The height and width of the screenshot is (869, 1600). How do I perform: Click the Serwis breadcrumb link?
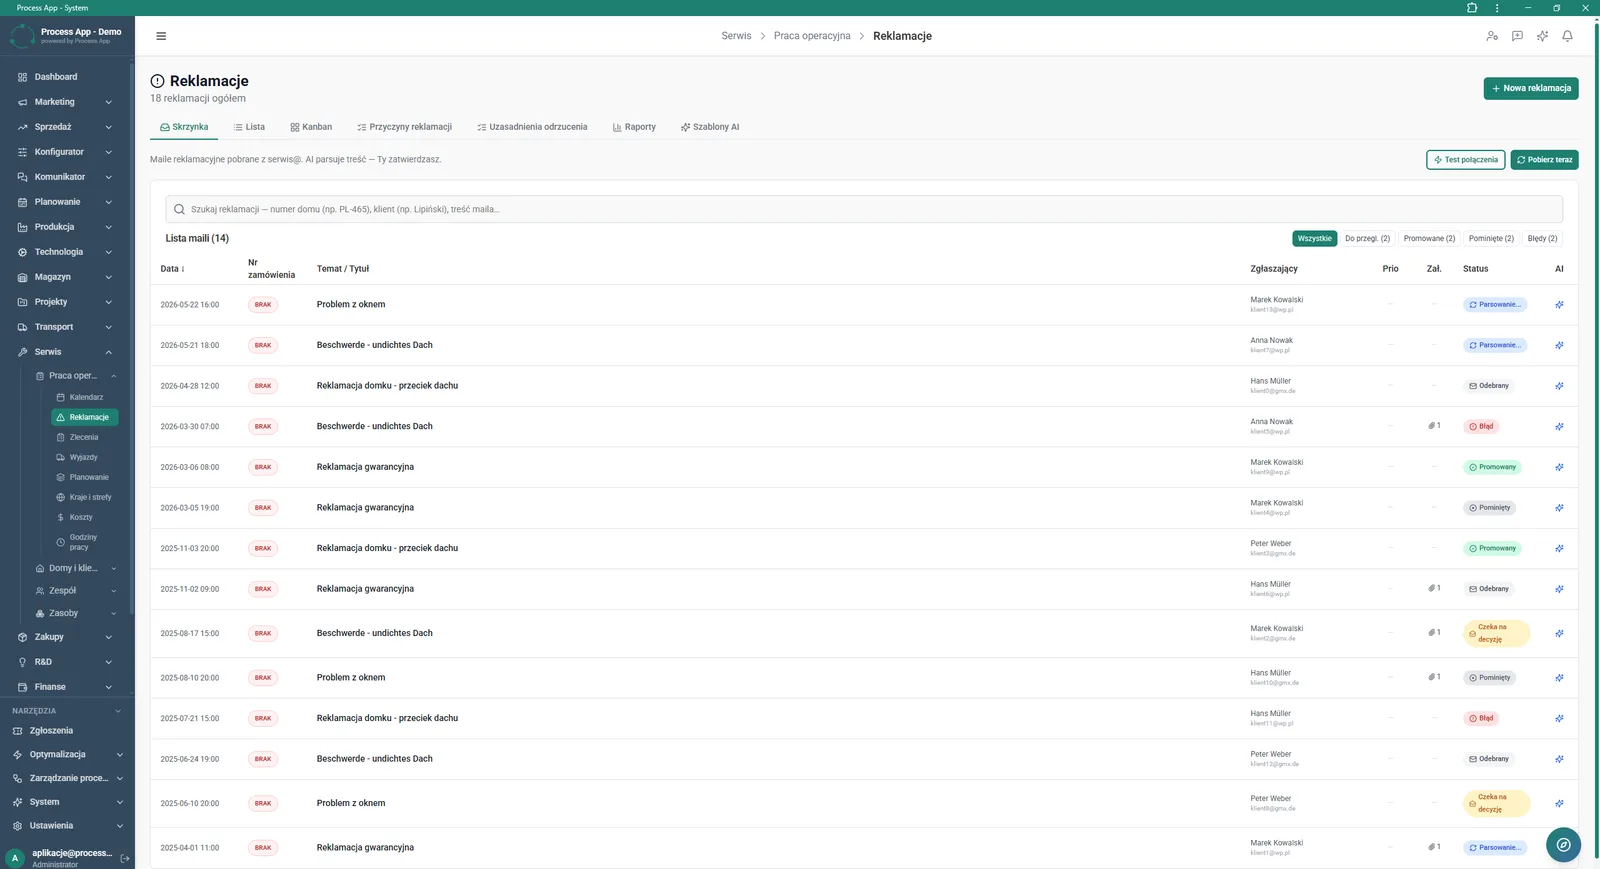[736, 36]
